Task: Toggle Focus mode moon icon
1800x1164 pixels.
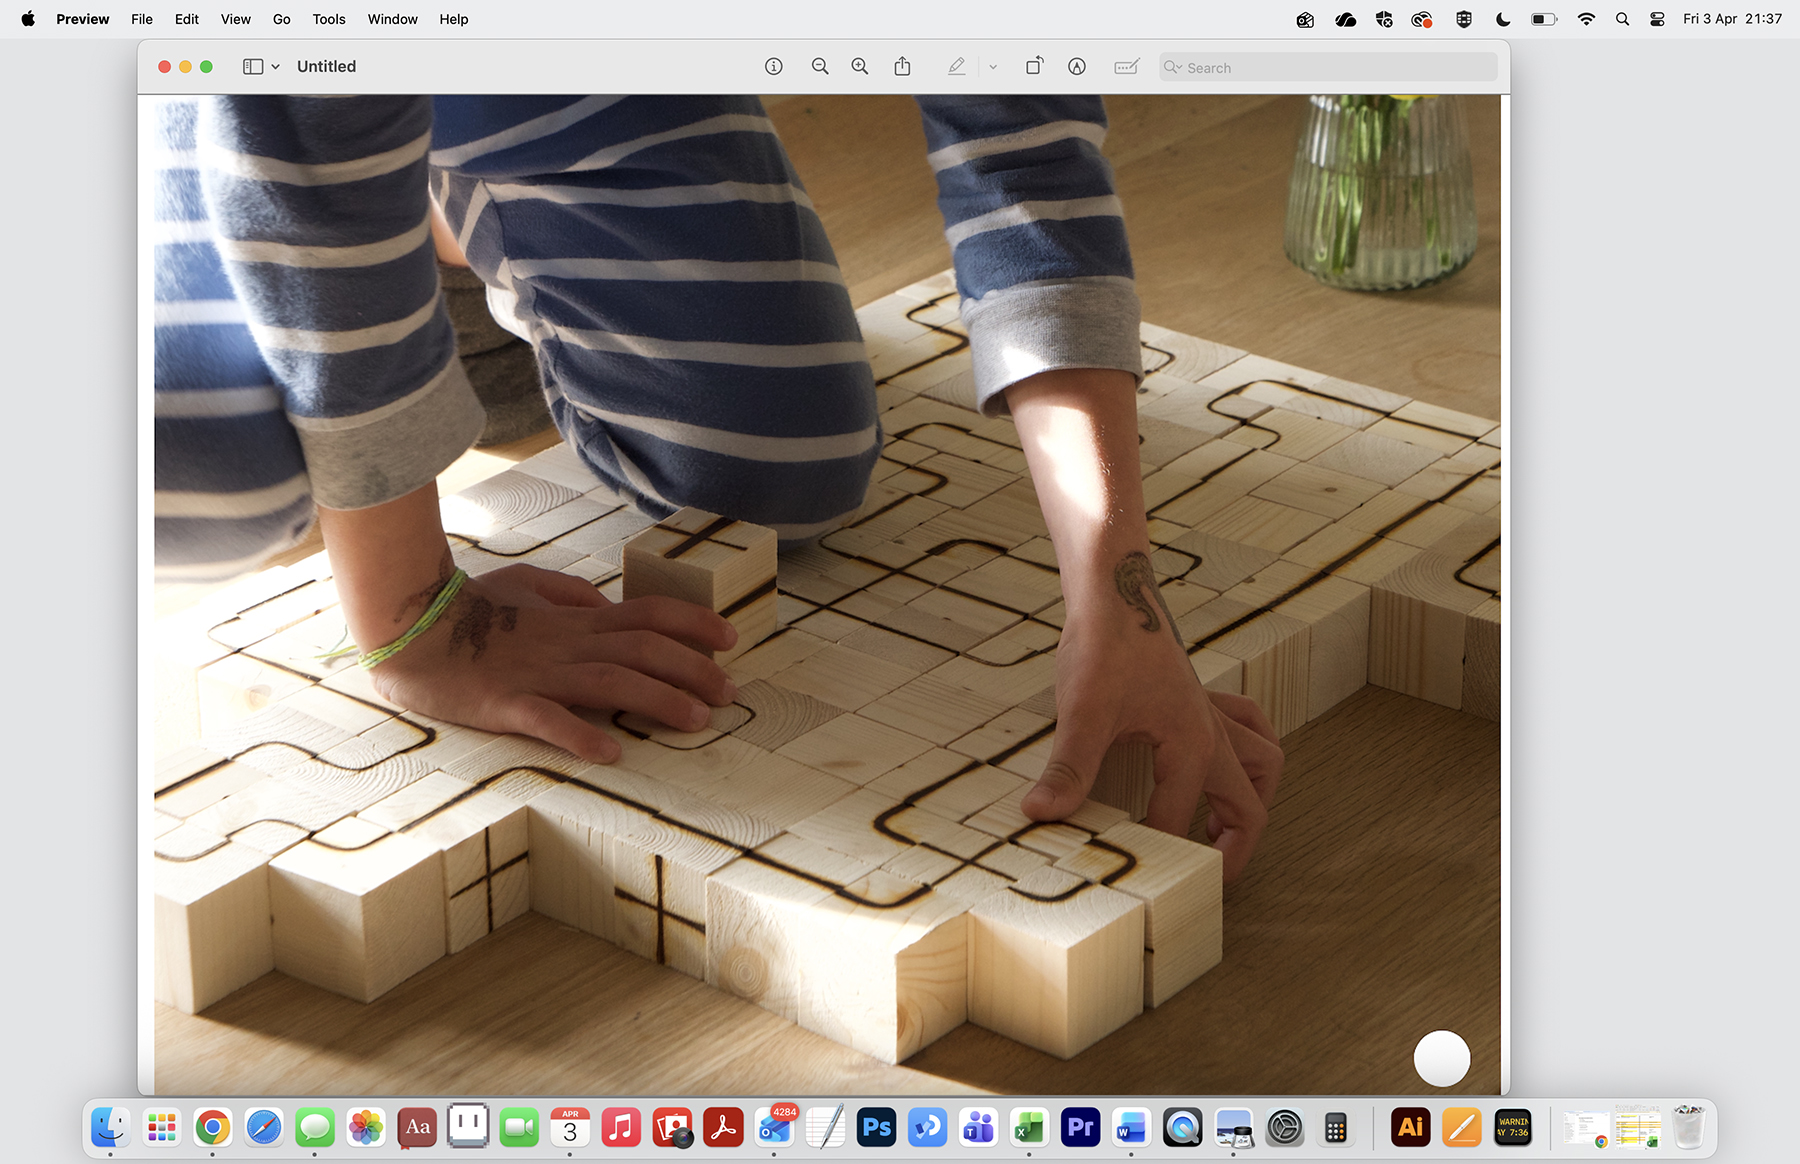Action: pos(1502,19)
